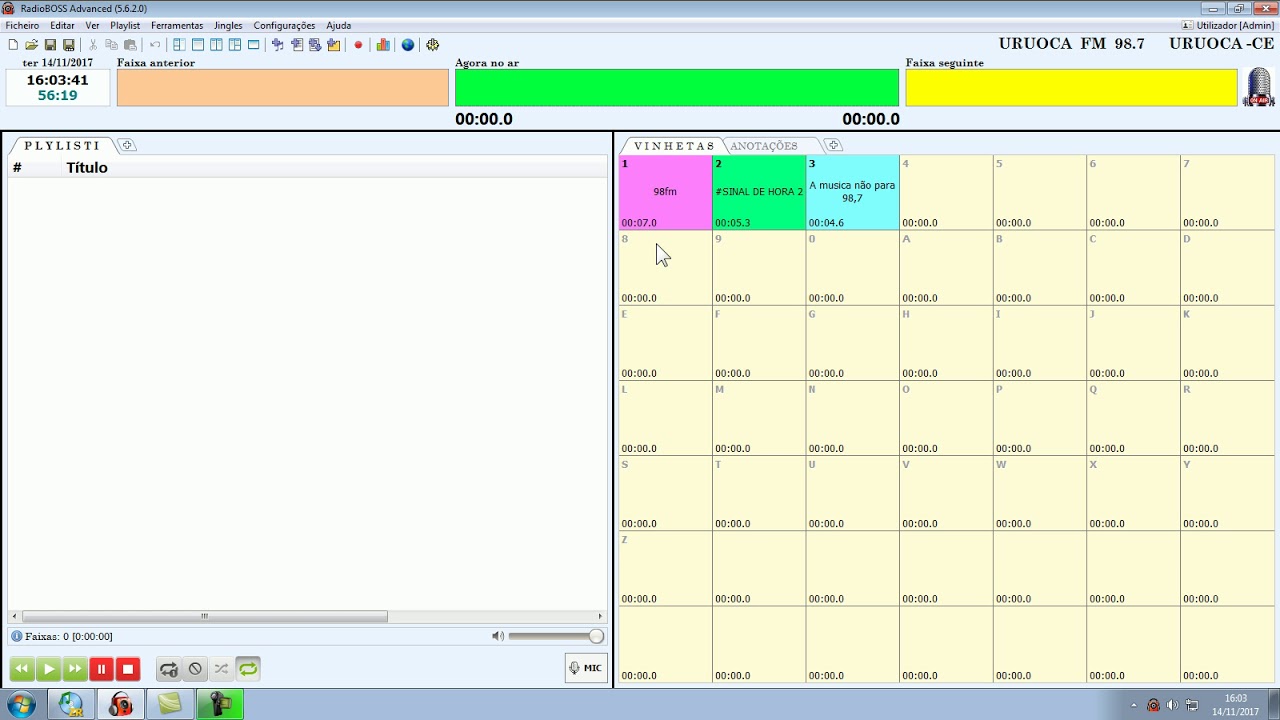Click the blue globe broadcast icon
Screen dimensions: 1280x720
pyautogui.click(x=408, y=45)
